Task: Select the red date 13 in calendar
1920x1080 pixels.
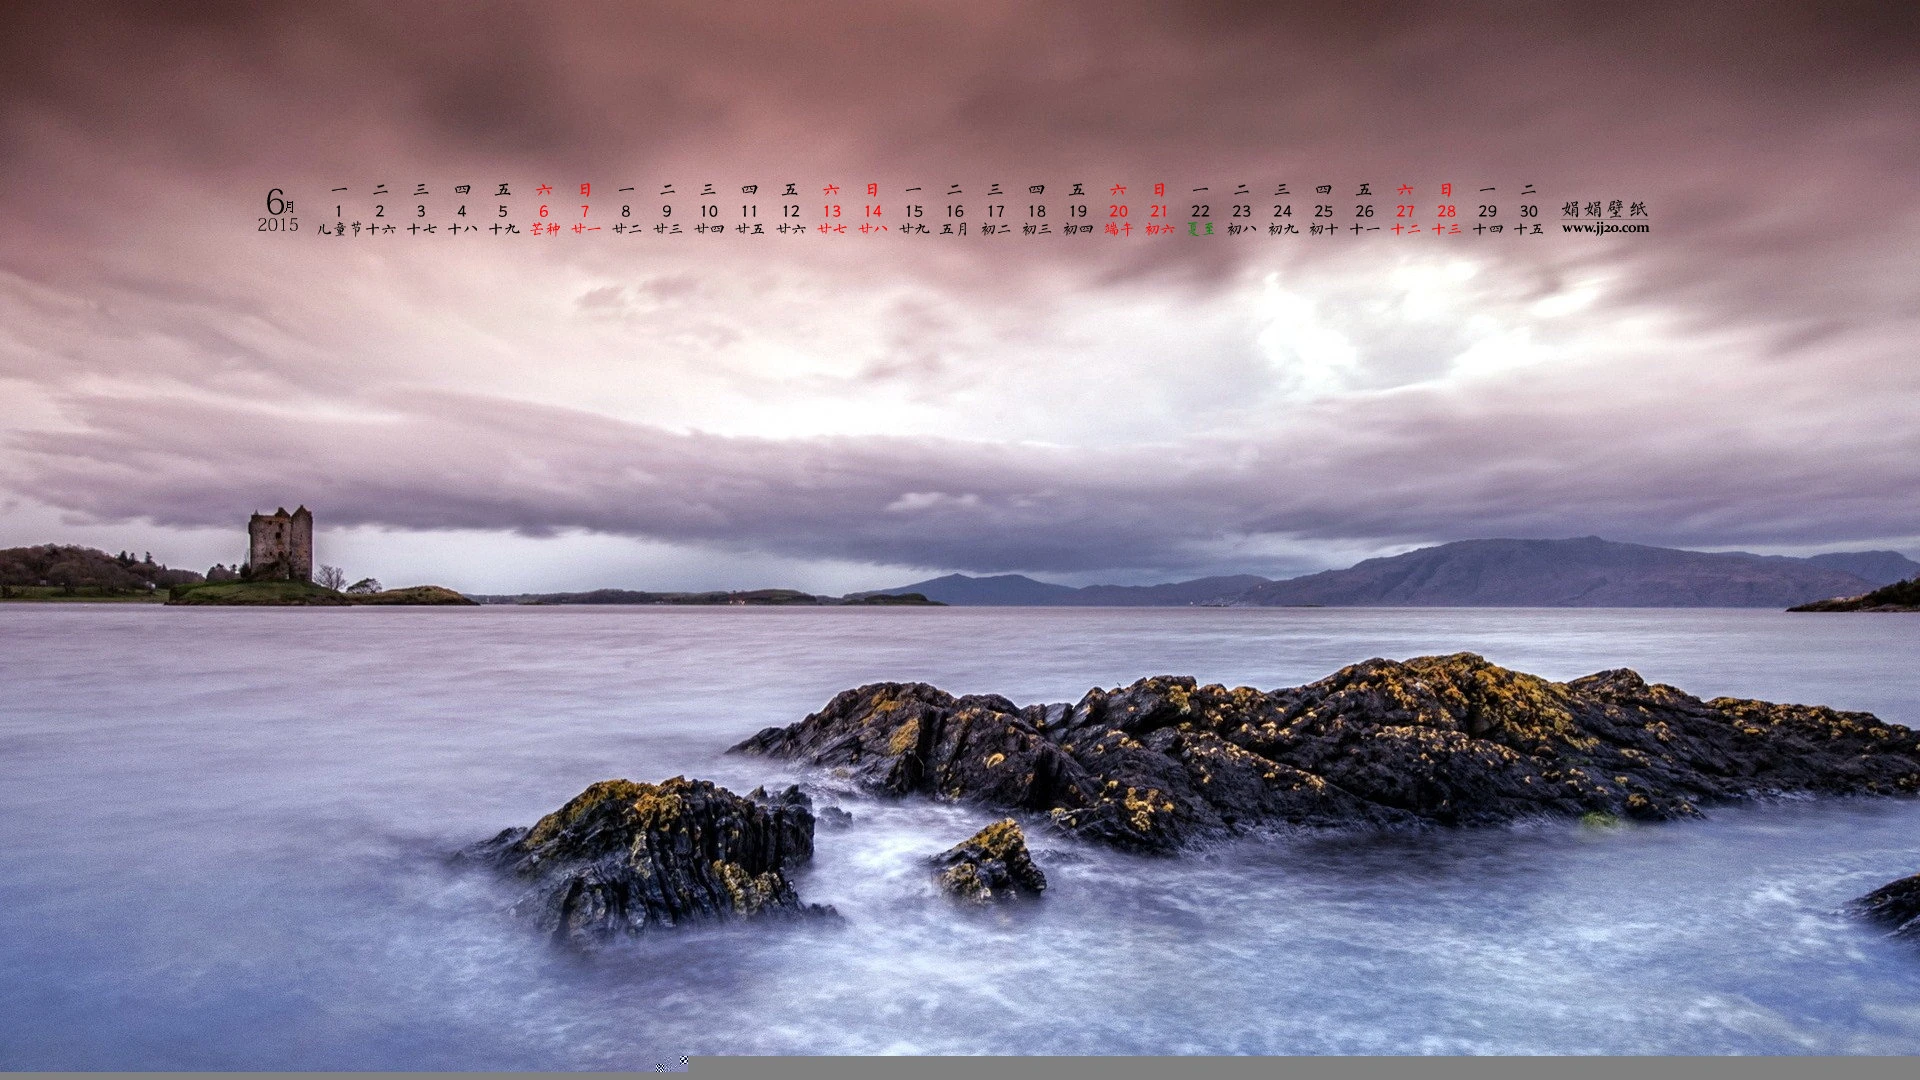Action: click(832, 211)
